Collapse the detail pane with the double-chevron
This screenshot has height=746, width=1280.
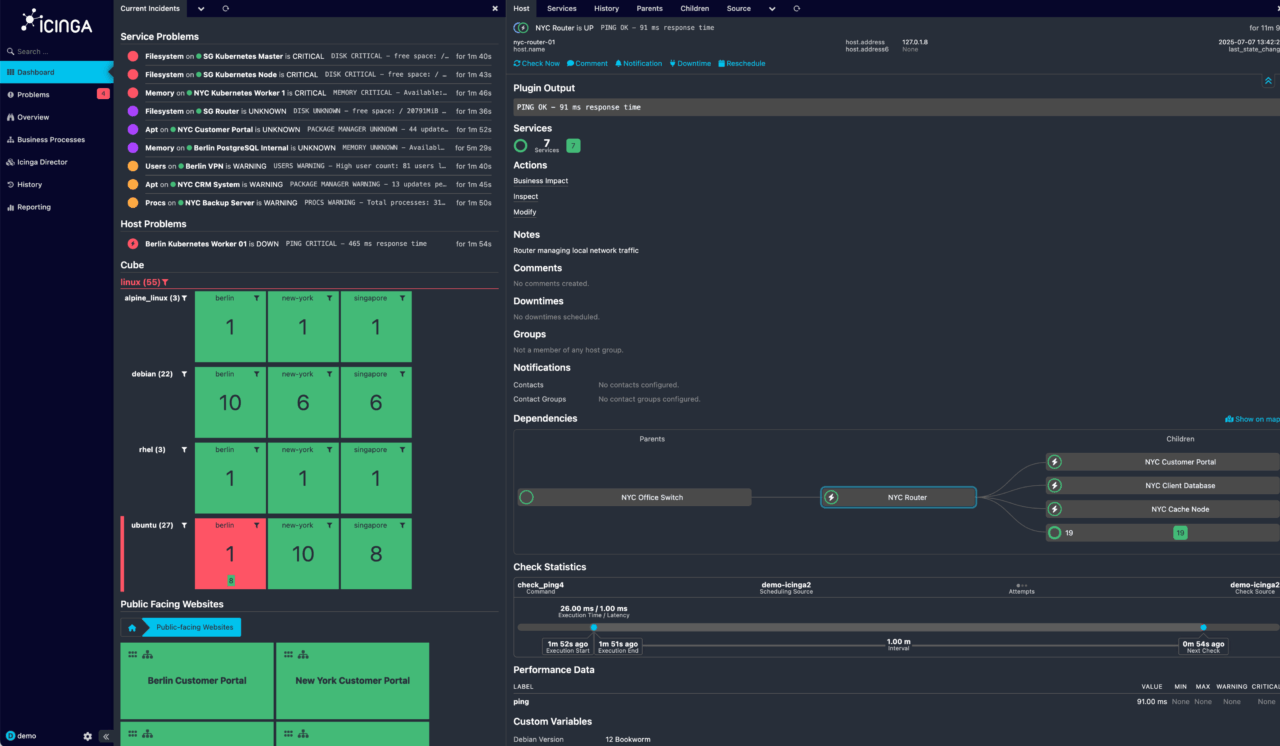[x=1268, y=81]
